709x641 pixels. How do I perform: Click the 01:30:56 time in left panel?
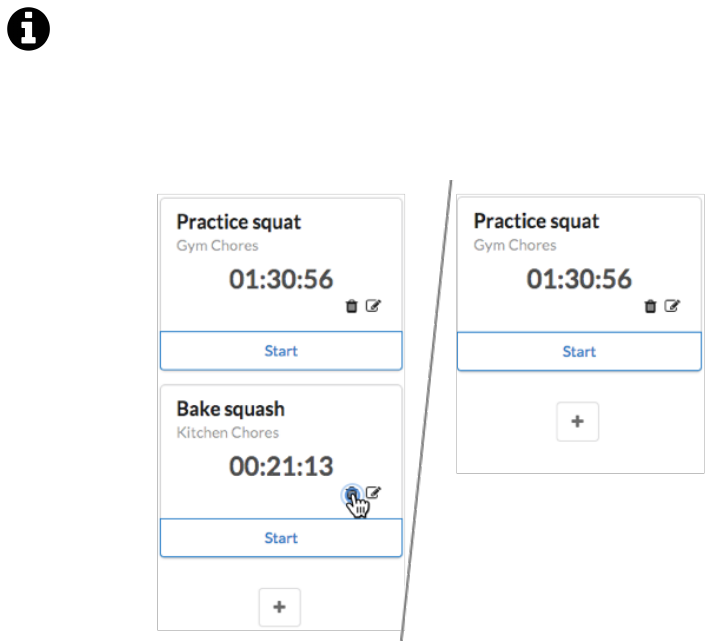(x=281, y=280)
